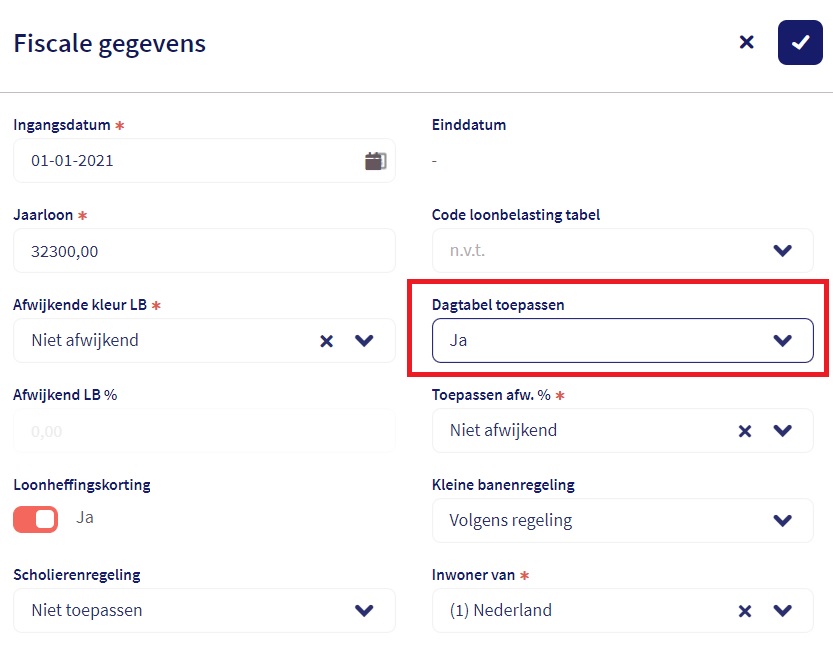This screenshot has width=833, height=645.
Task: Click into the Jaarloon input field
Action: pos(200,251)
